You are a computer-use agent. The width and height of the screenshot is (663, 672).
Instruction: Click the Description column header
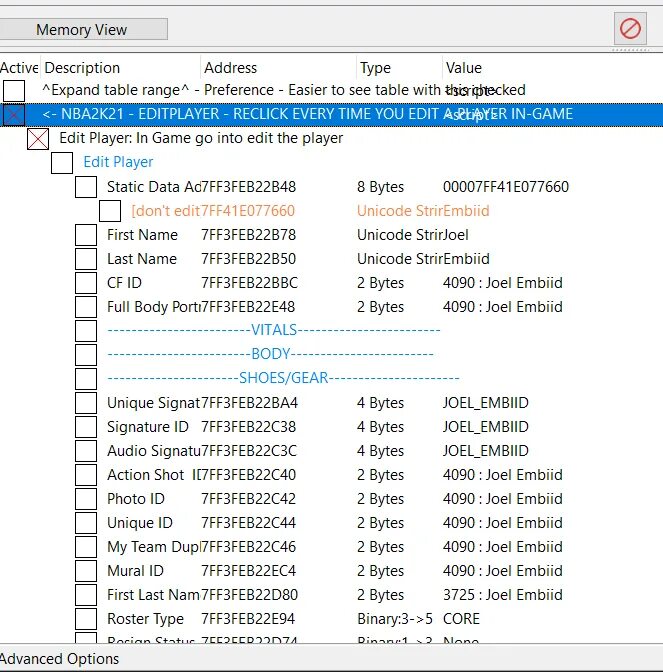click(x=121, y=68)
